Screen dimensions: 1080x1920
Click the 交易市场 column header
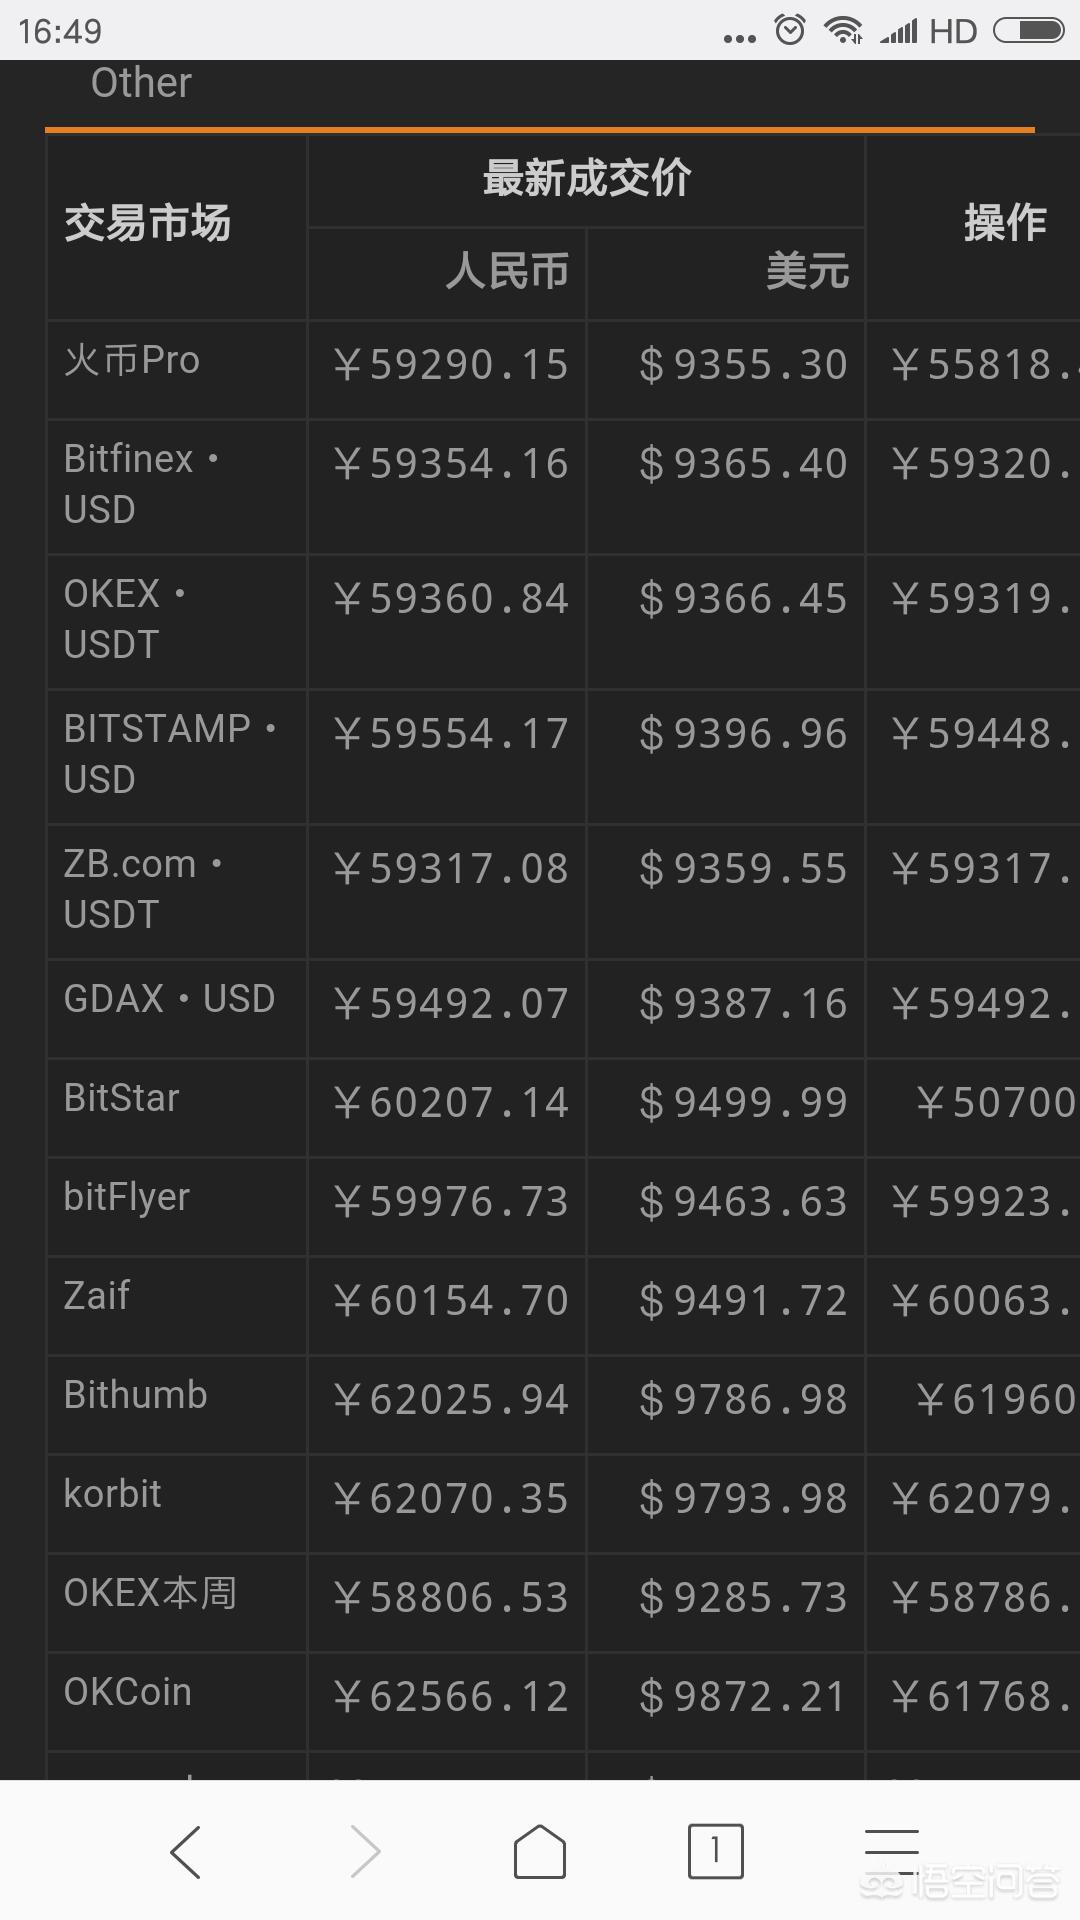click(x=148, y=223)
